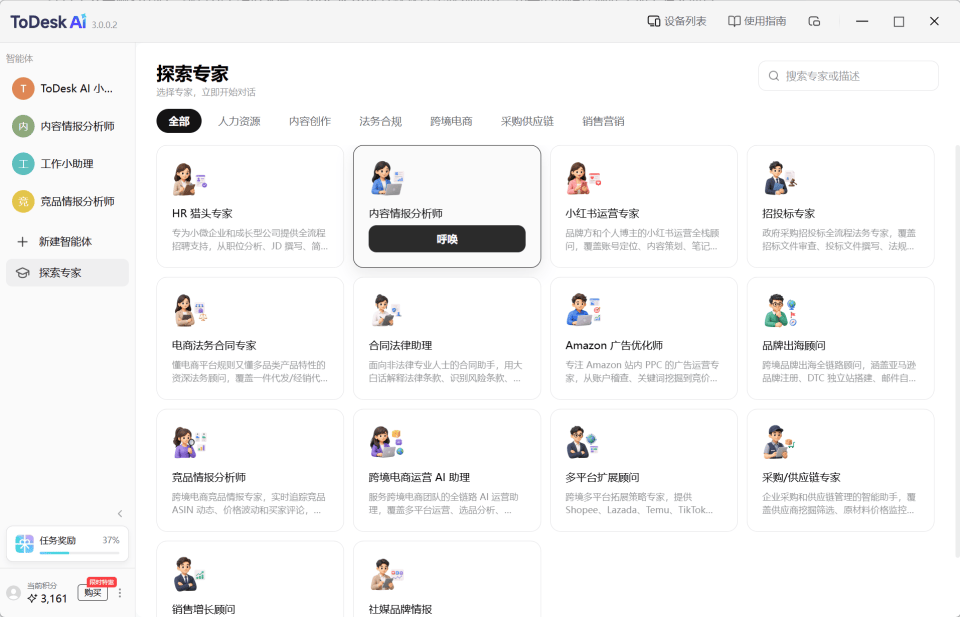This screenshot has width=960, height=617.
Task: Click the 销售增长顾问 card title
Action: tap(204, 610)
